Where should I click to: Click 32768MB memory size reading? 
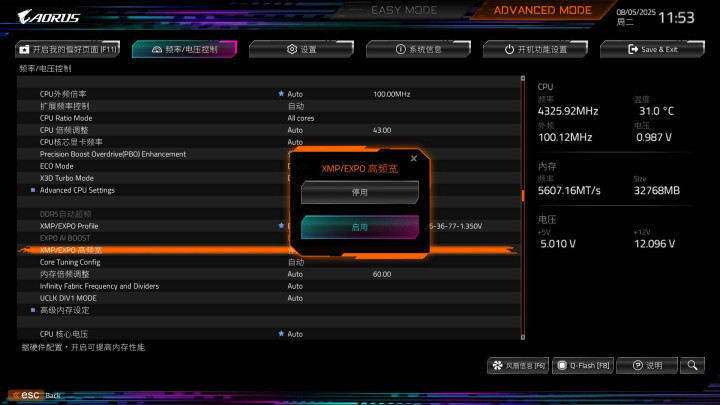[657, 191]
